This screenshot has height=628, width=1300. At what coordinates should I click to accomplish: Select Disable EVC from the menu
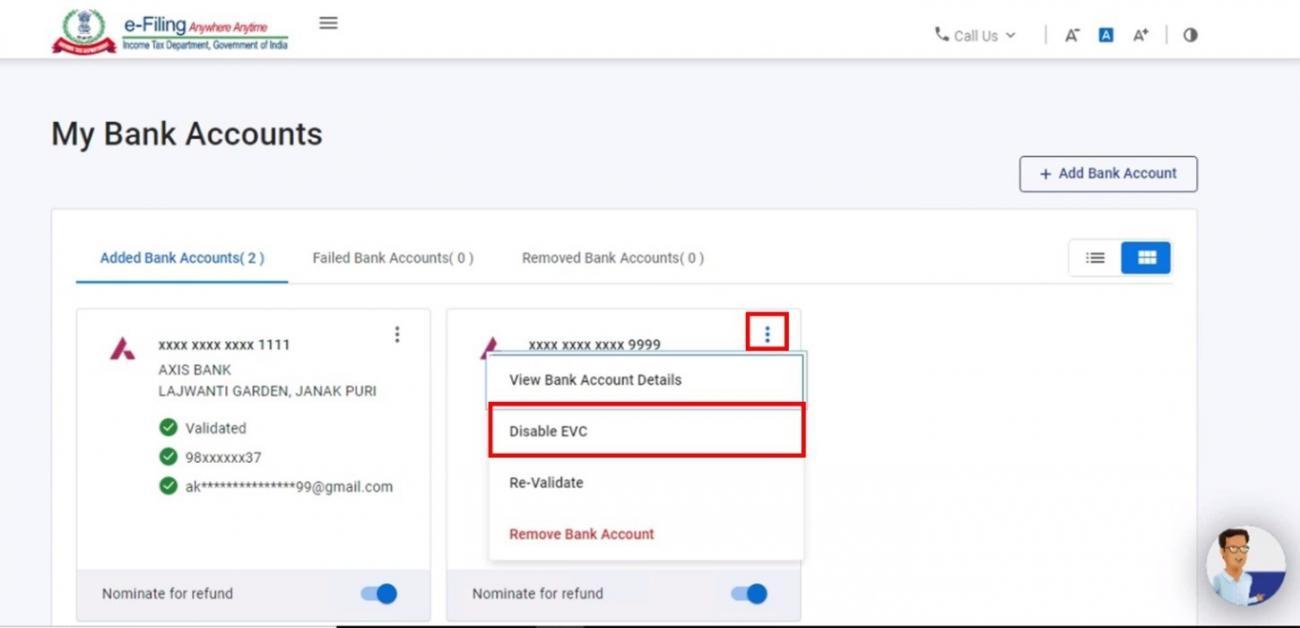tap(646, 431)
